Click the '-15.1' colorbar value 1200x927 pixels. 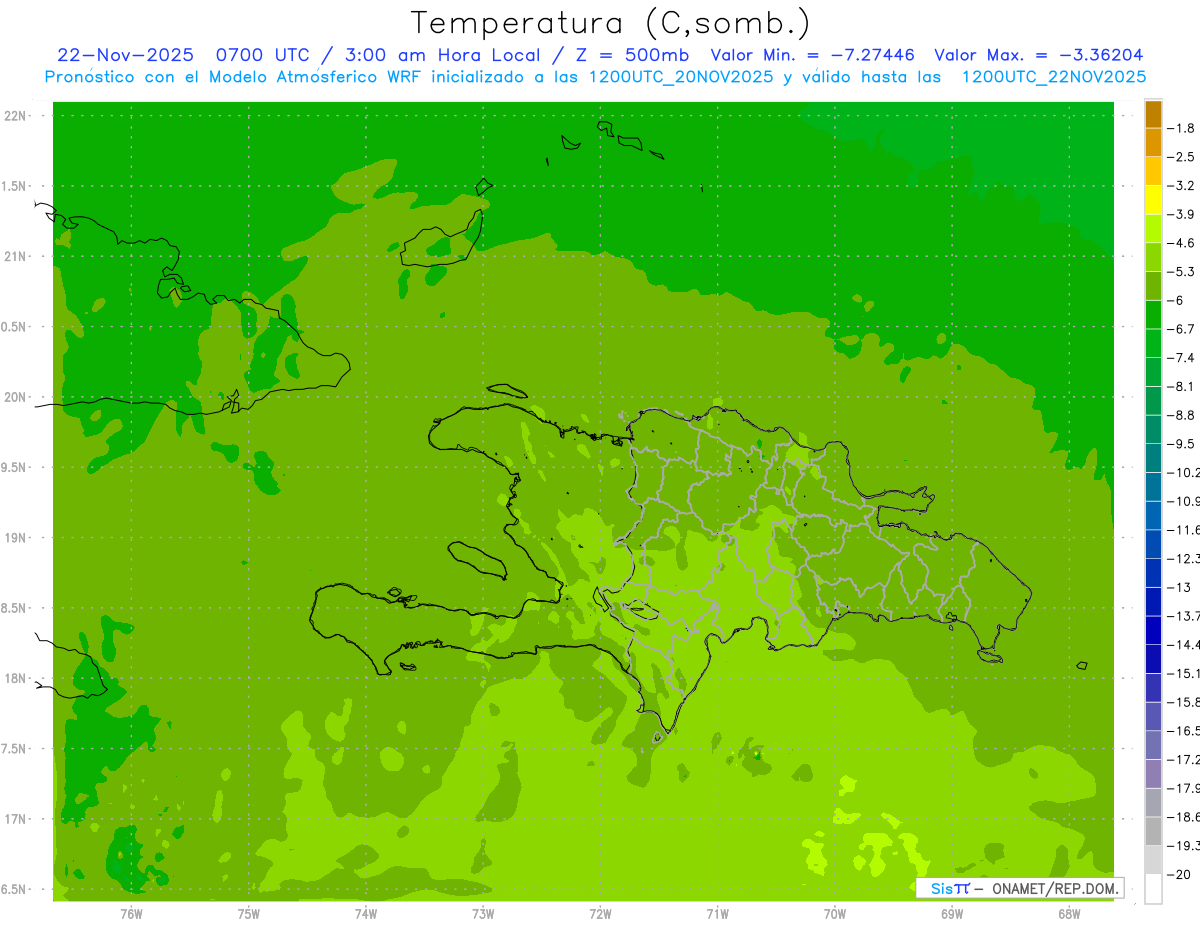[1184, 673]
